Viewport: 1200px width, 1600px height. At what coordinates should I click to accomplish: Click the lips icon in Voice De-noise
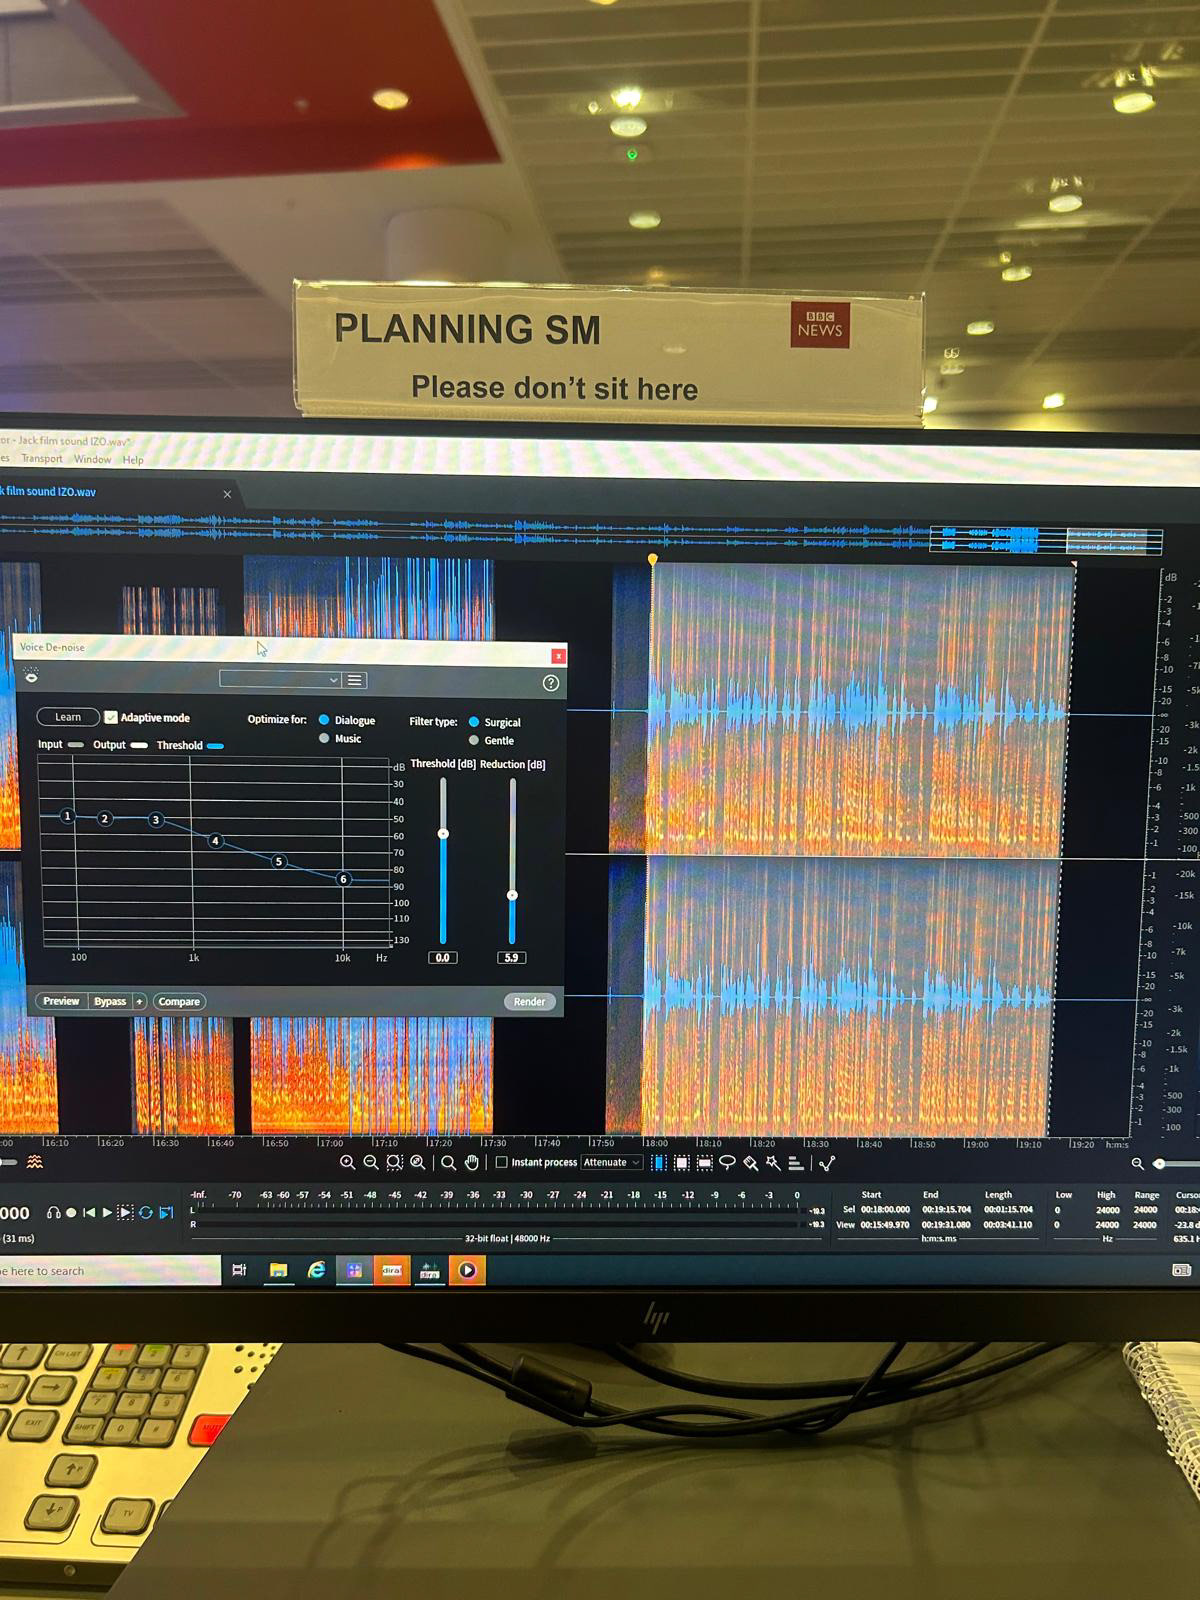[x=30, y=675]
